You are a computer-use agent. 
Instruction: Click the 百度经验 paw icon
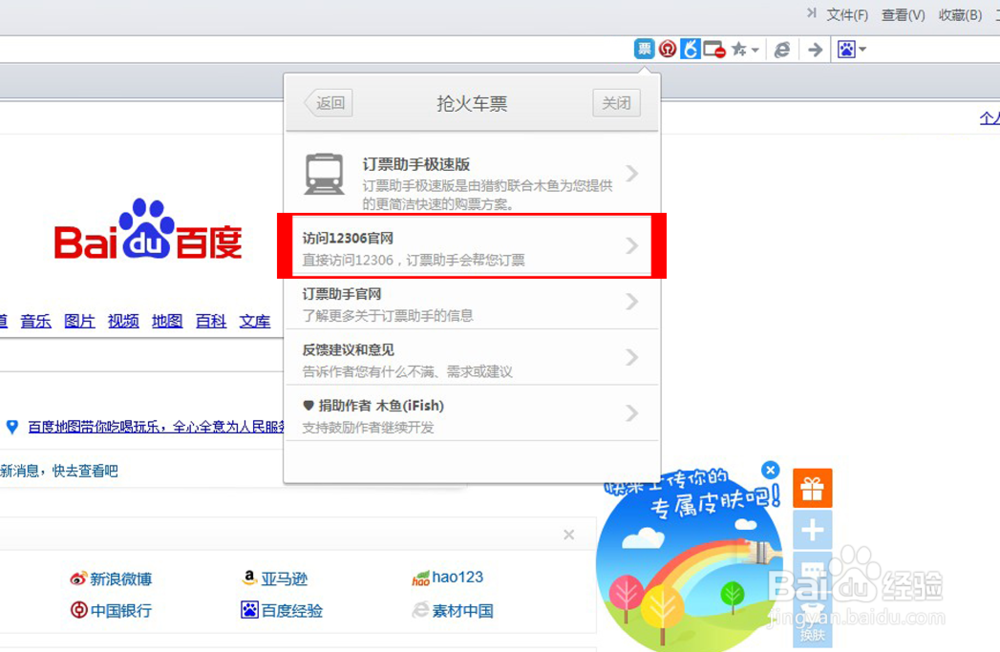point(249,610)
